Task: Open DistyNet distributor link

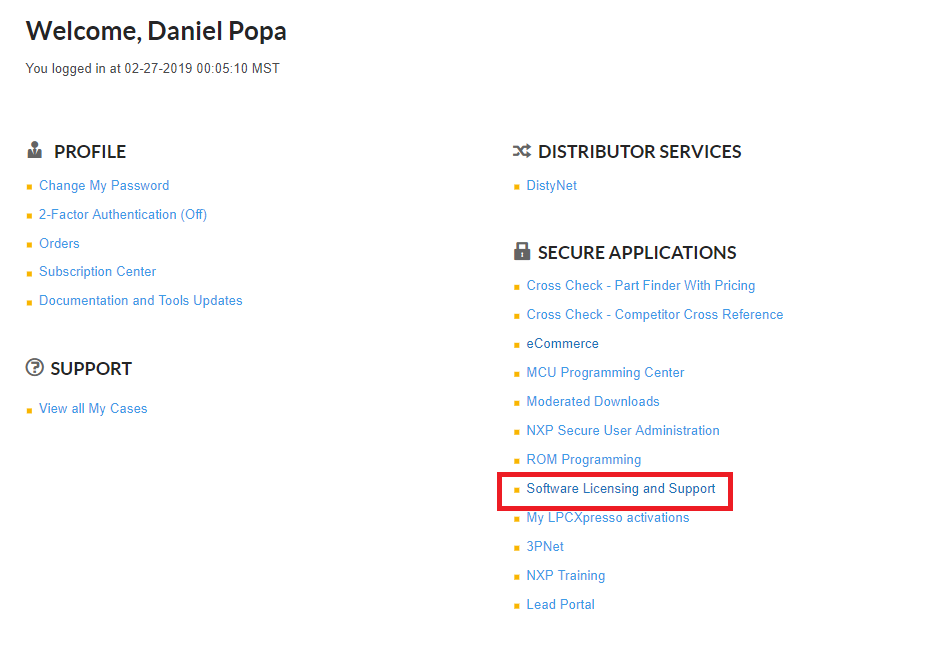Action: click(x=551, y=186)
